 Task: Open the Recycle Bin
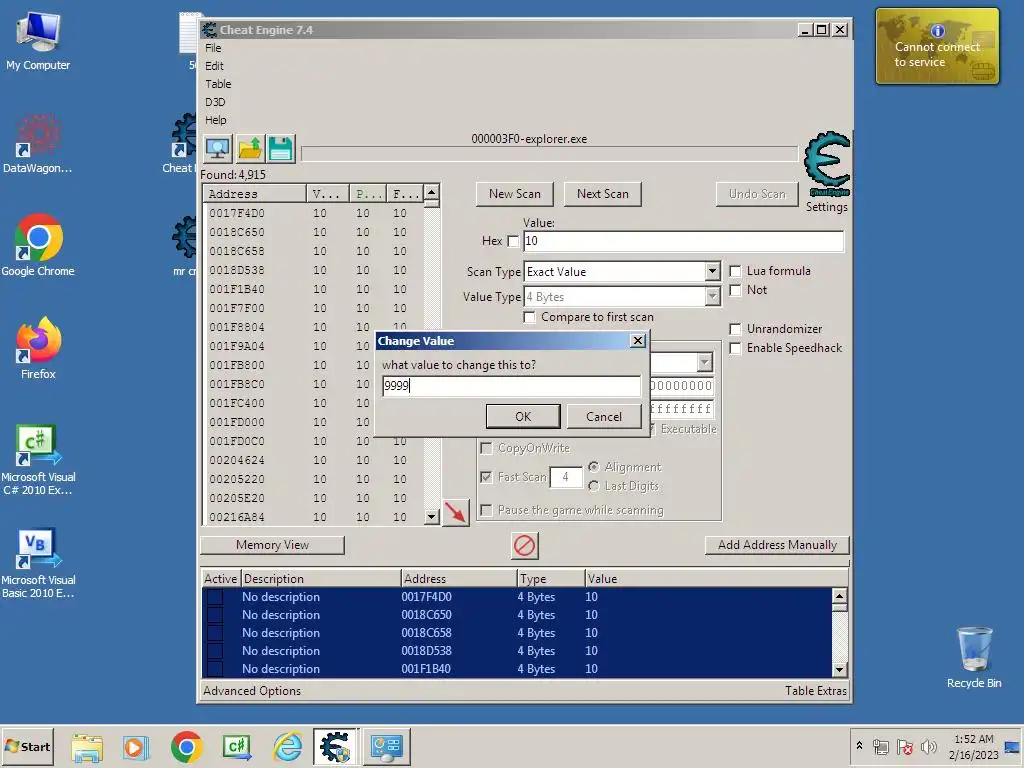(x=974, y=658)
